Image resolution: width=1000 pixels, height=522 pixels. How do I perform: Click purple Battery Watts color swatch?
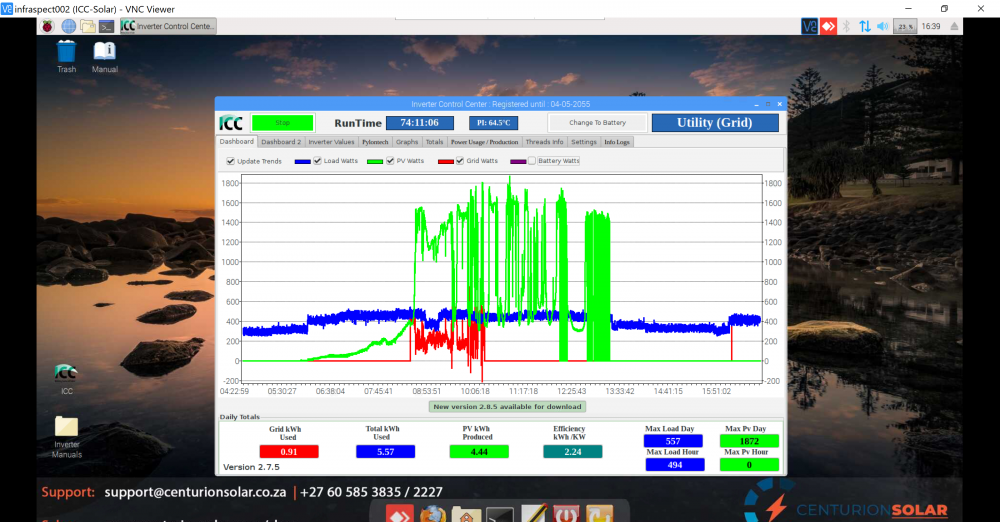pos(518,161)
